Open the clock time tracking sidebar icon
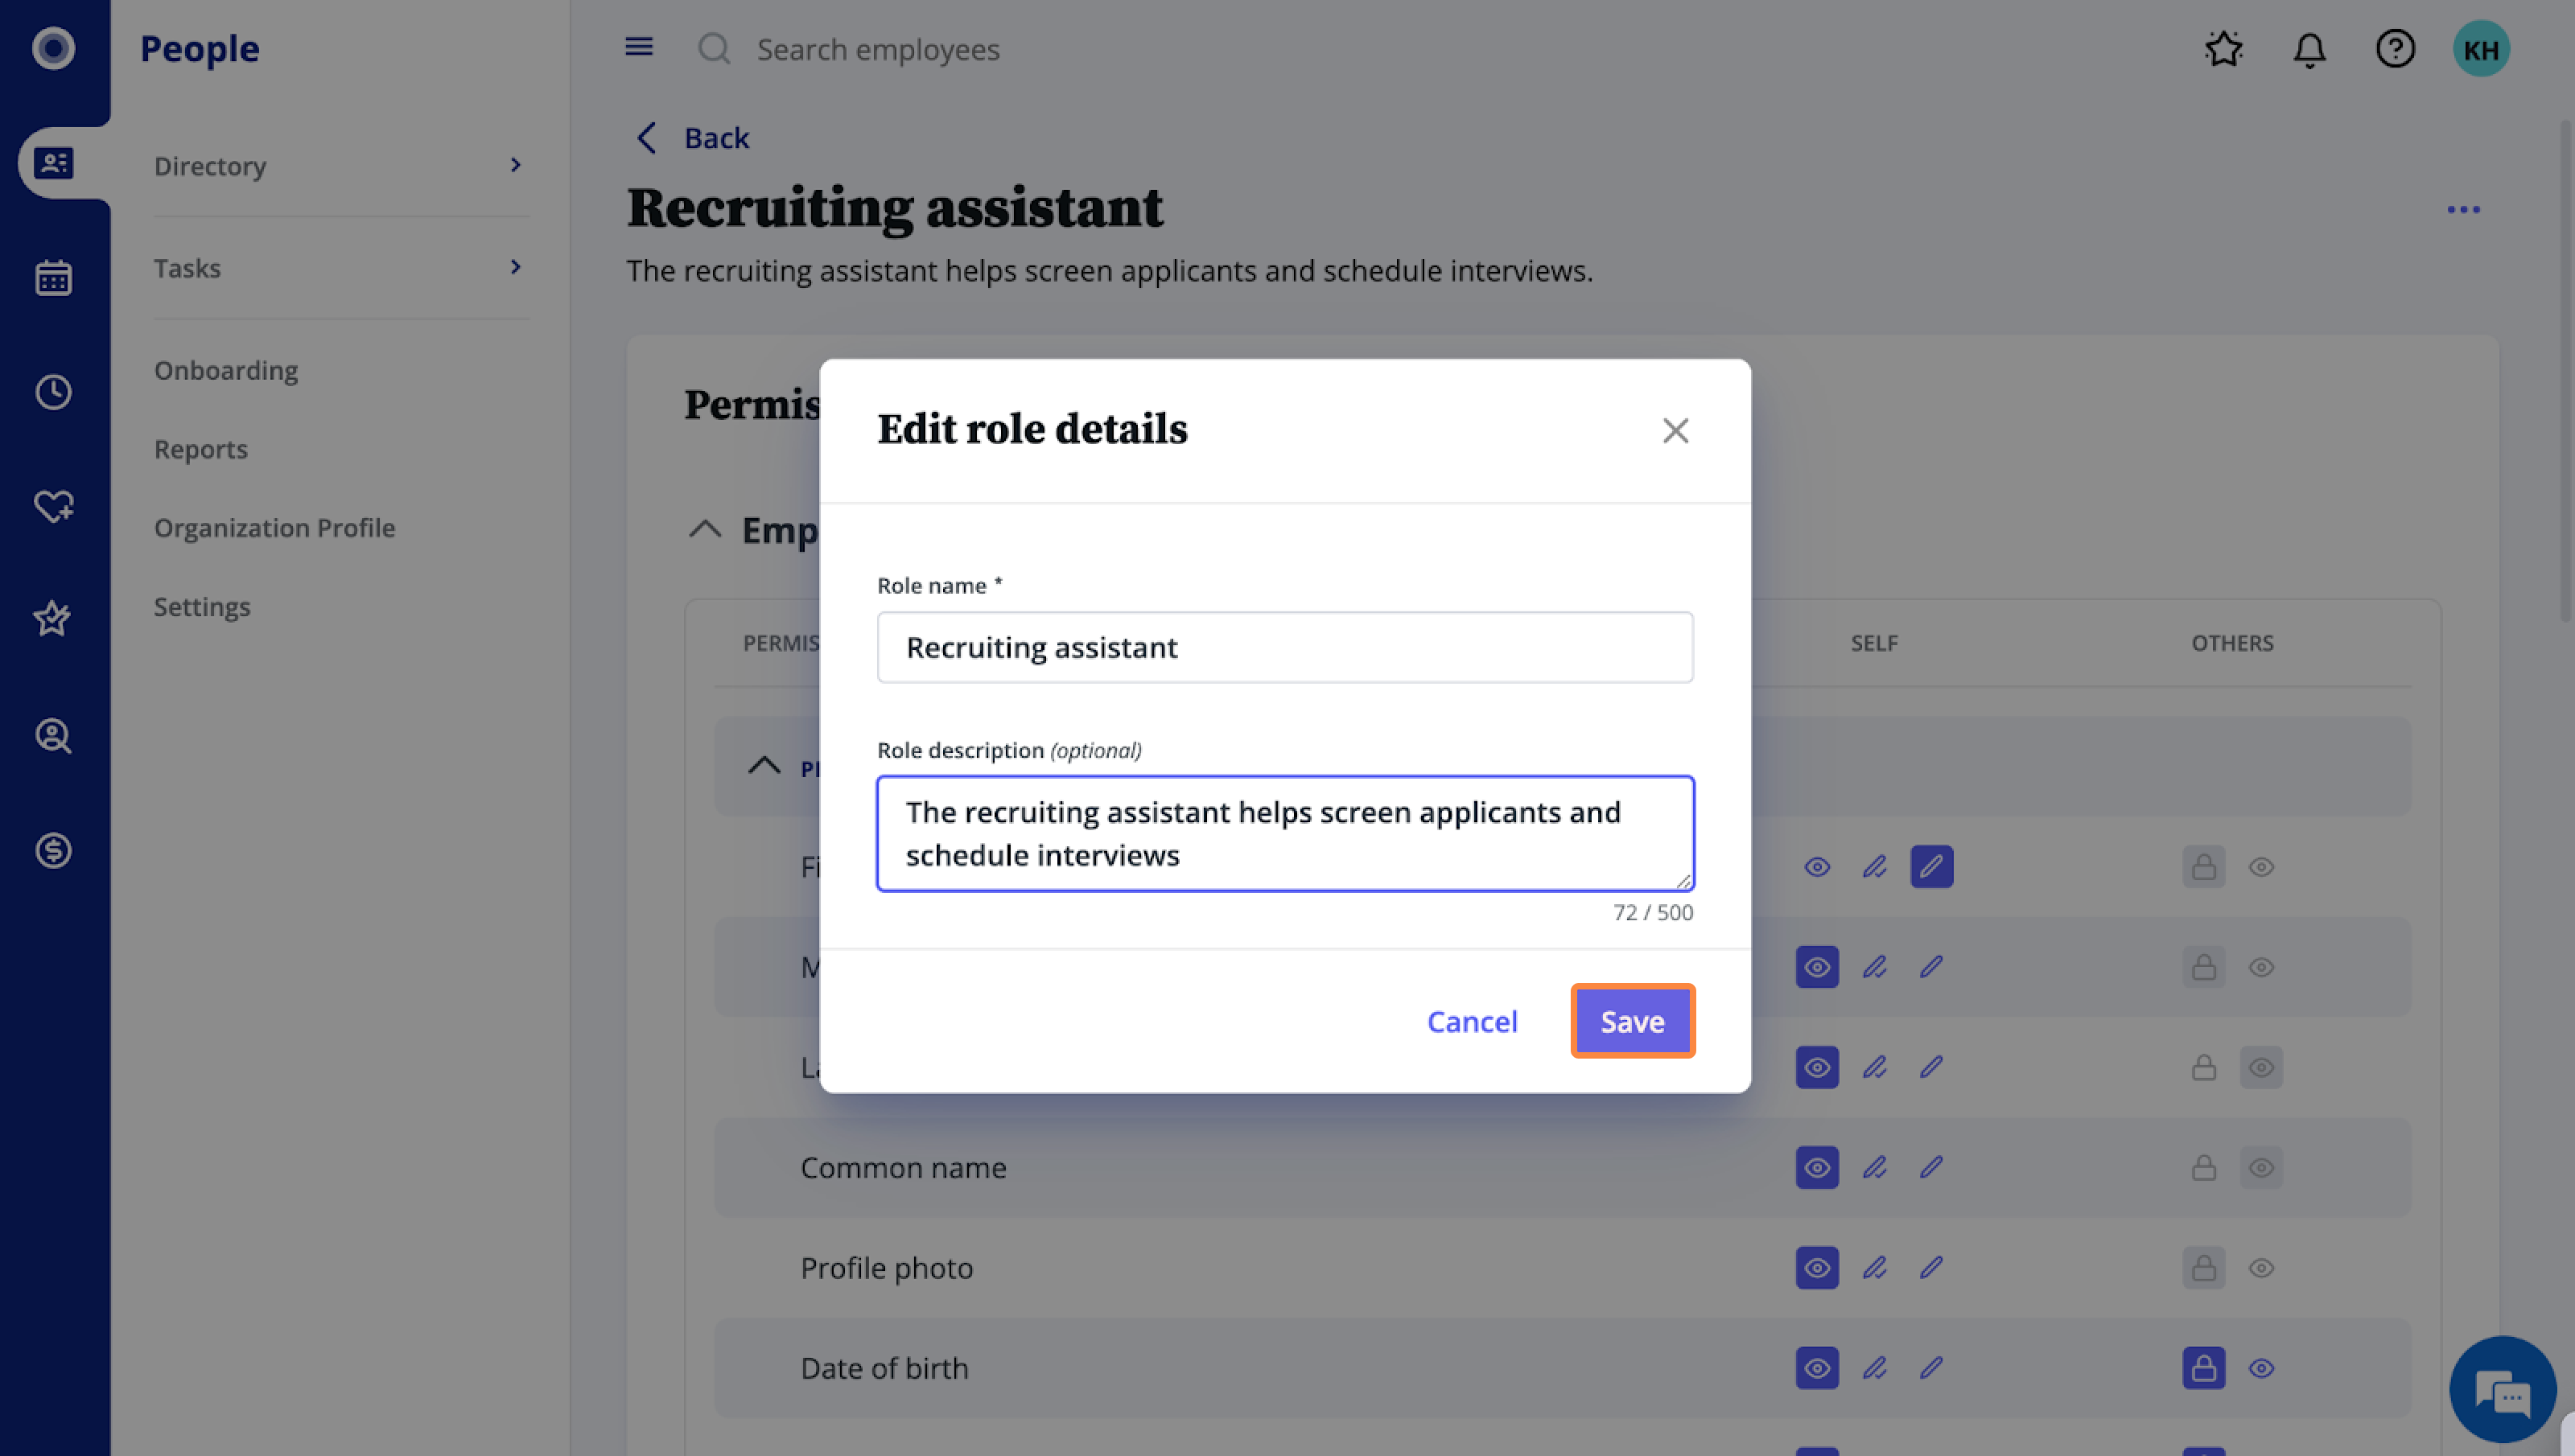The height and width of the screenshot is (1456, 2575). [53, 391]
